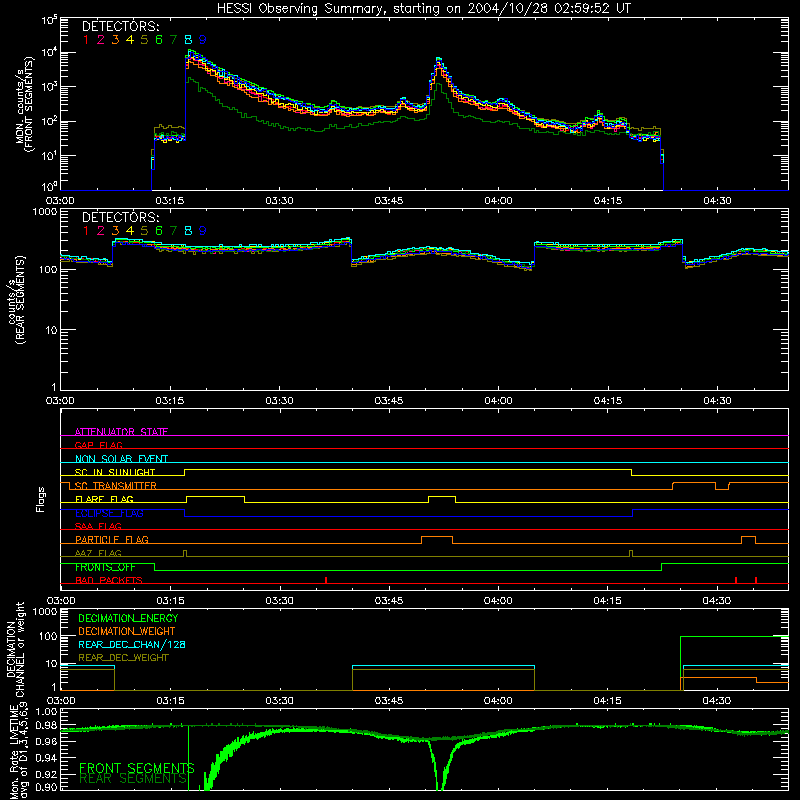Viewport: 800px width, 800px height.
Task: Click magenta detector 2 in front segments legend
Action: (101, 40)
